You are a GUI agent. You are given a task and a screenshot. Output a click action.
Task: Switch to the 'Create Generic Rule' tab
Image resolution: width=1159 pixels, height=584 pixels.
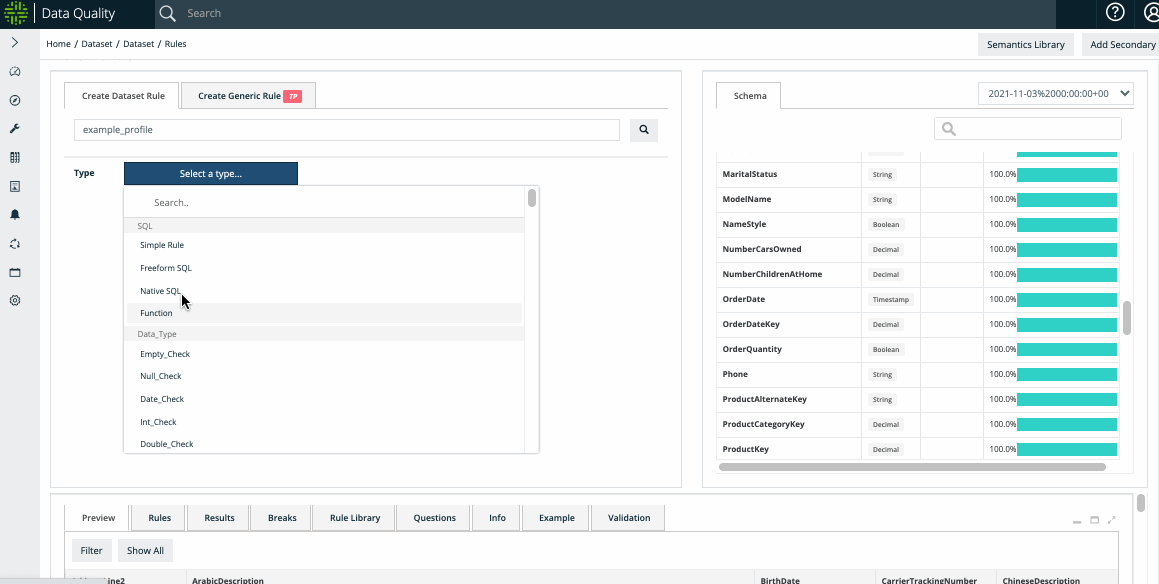tap(248, 96)
